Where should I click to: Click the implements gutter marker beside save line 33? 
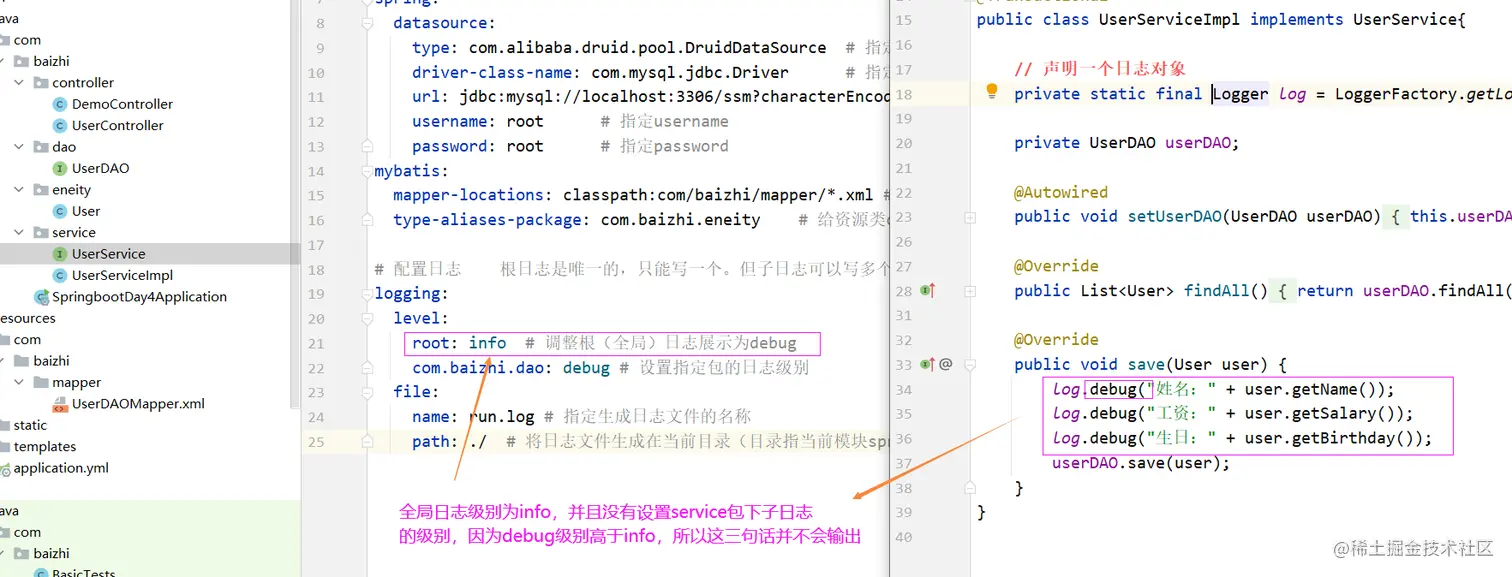pyautogui.click(x=927, y=365)
